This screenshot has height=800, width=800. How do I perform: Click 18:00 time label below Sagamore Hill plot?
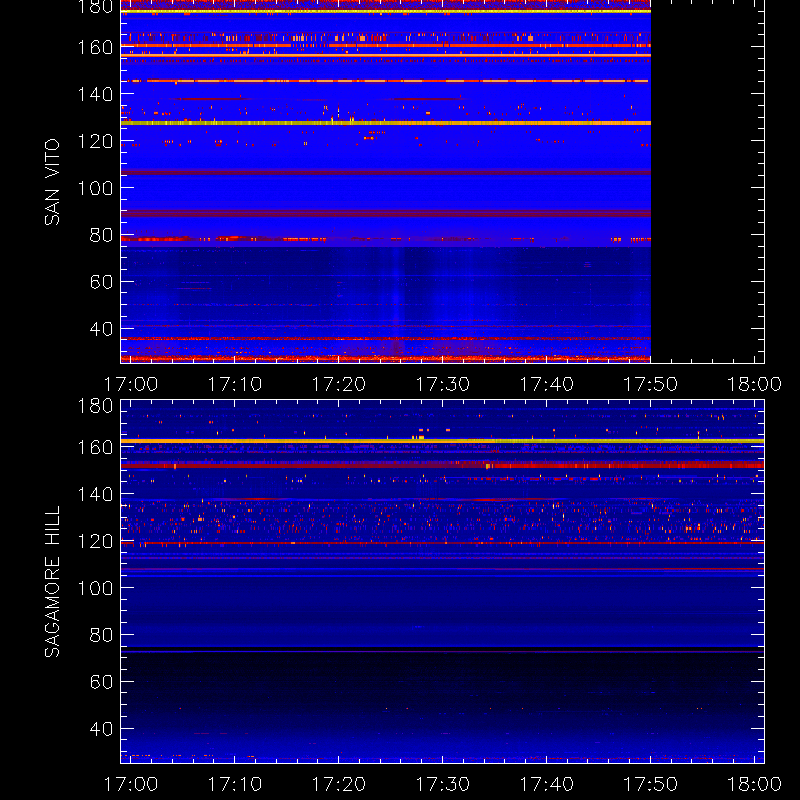click(754, 784)
